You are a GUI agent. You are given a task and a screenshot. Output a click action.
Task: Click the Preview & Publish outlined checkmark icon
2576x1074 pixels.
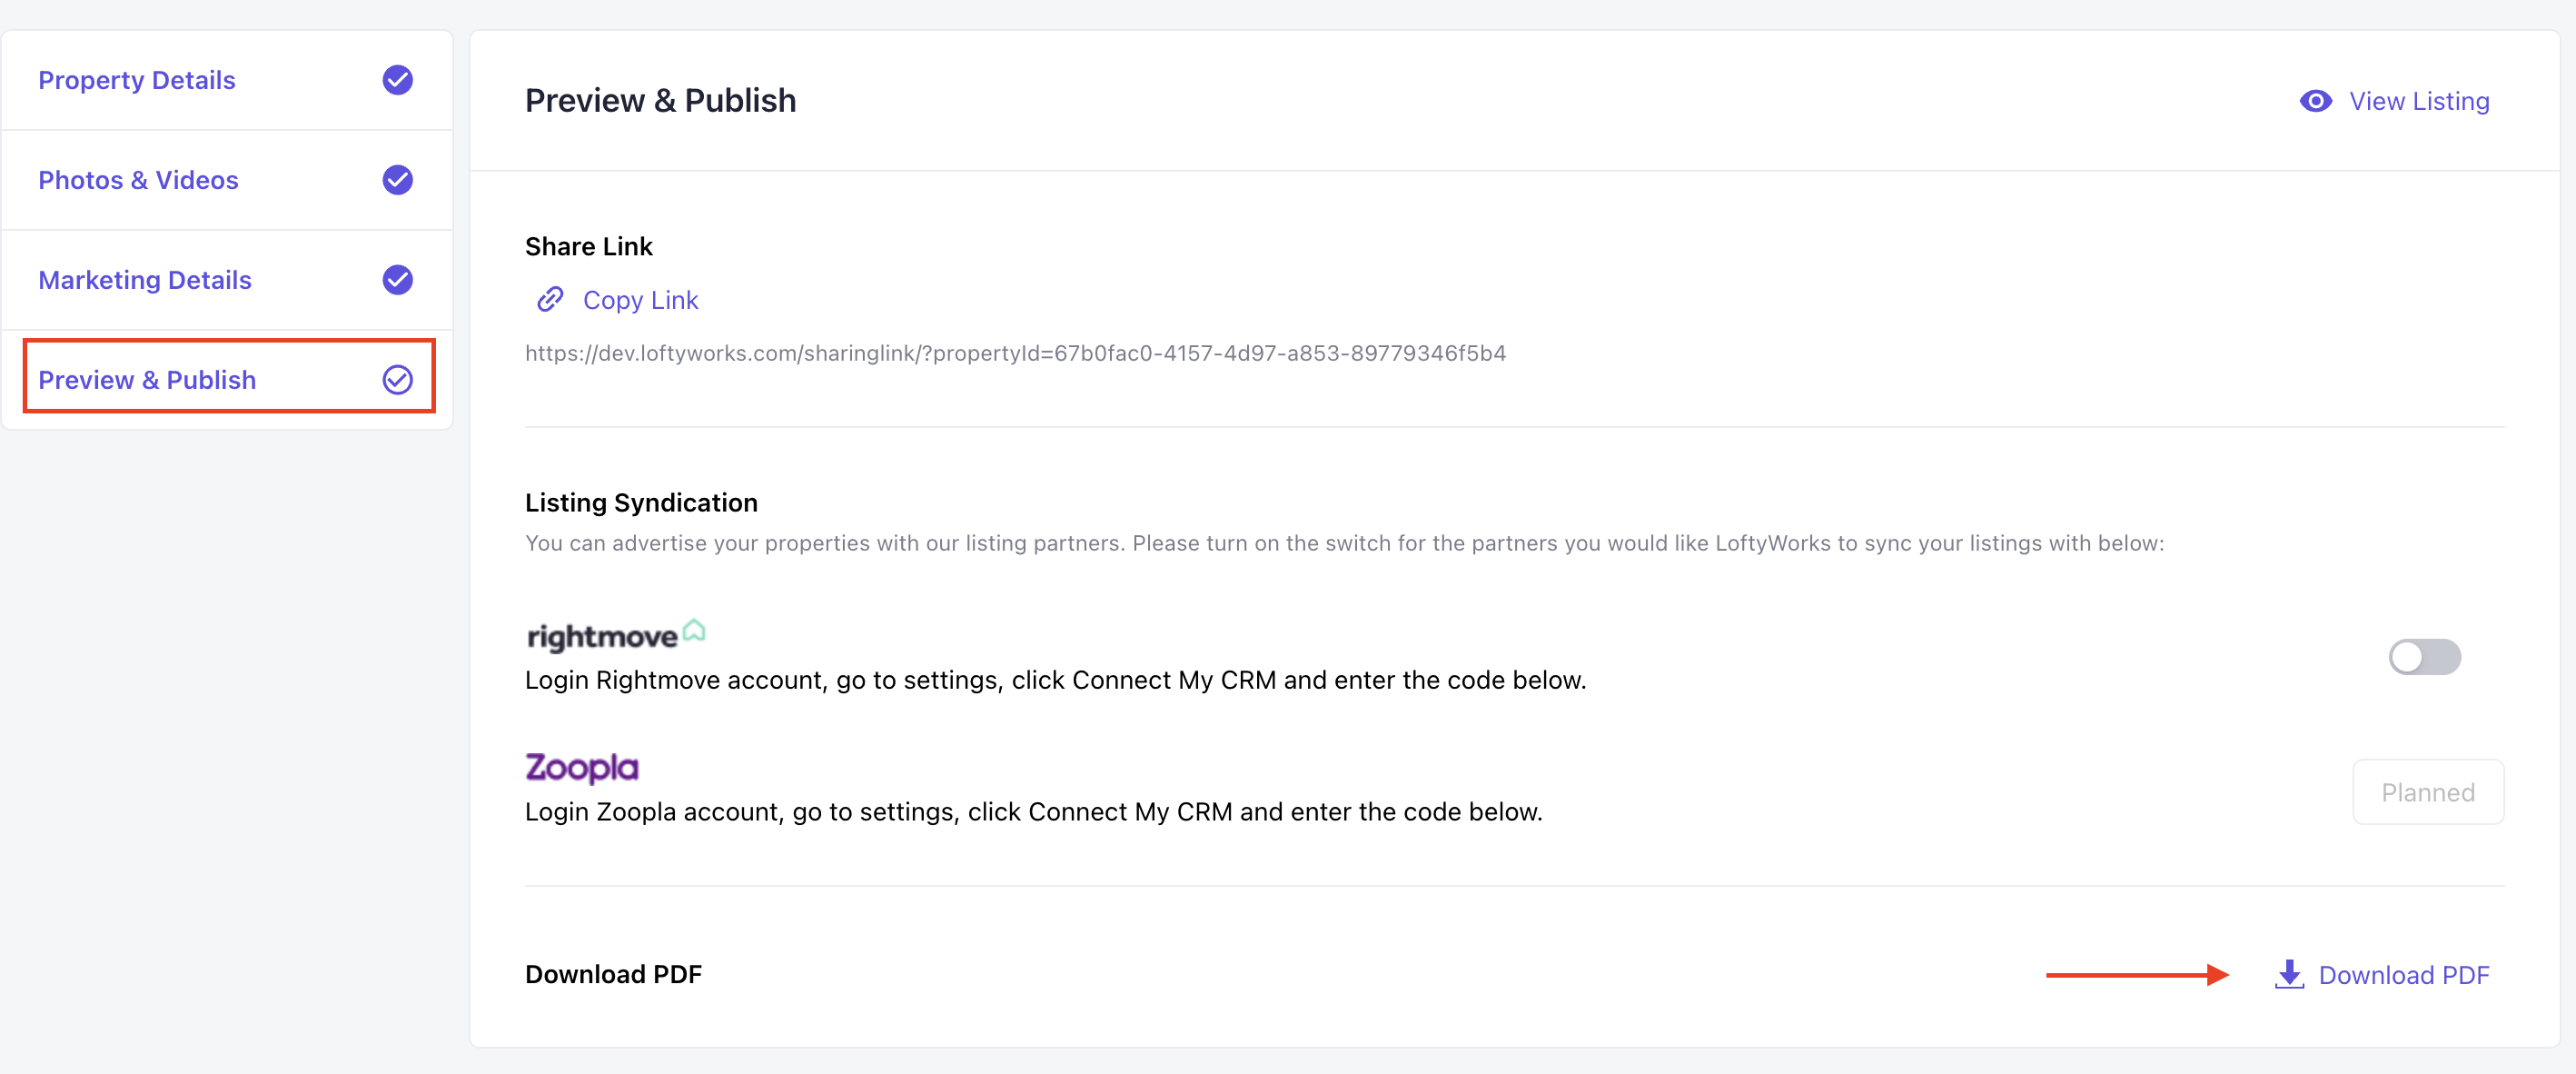[x=397, y=380]
